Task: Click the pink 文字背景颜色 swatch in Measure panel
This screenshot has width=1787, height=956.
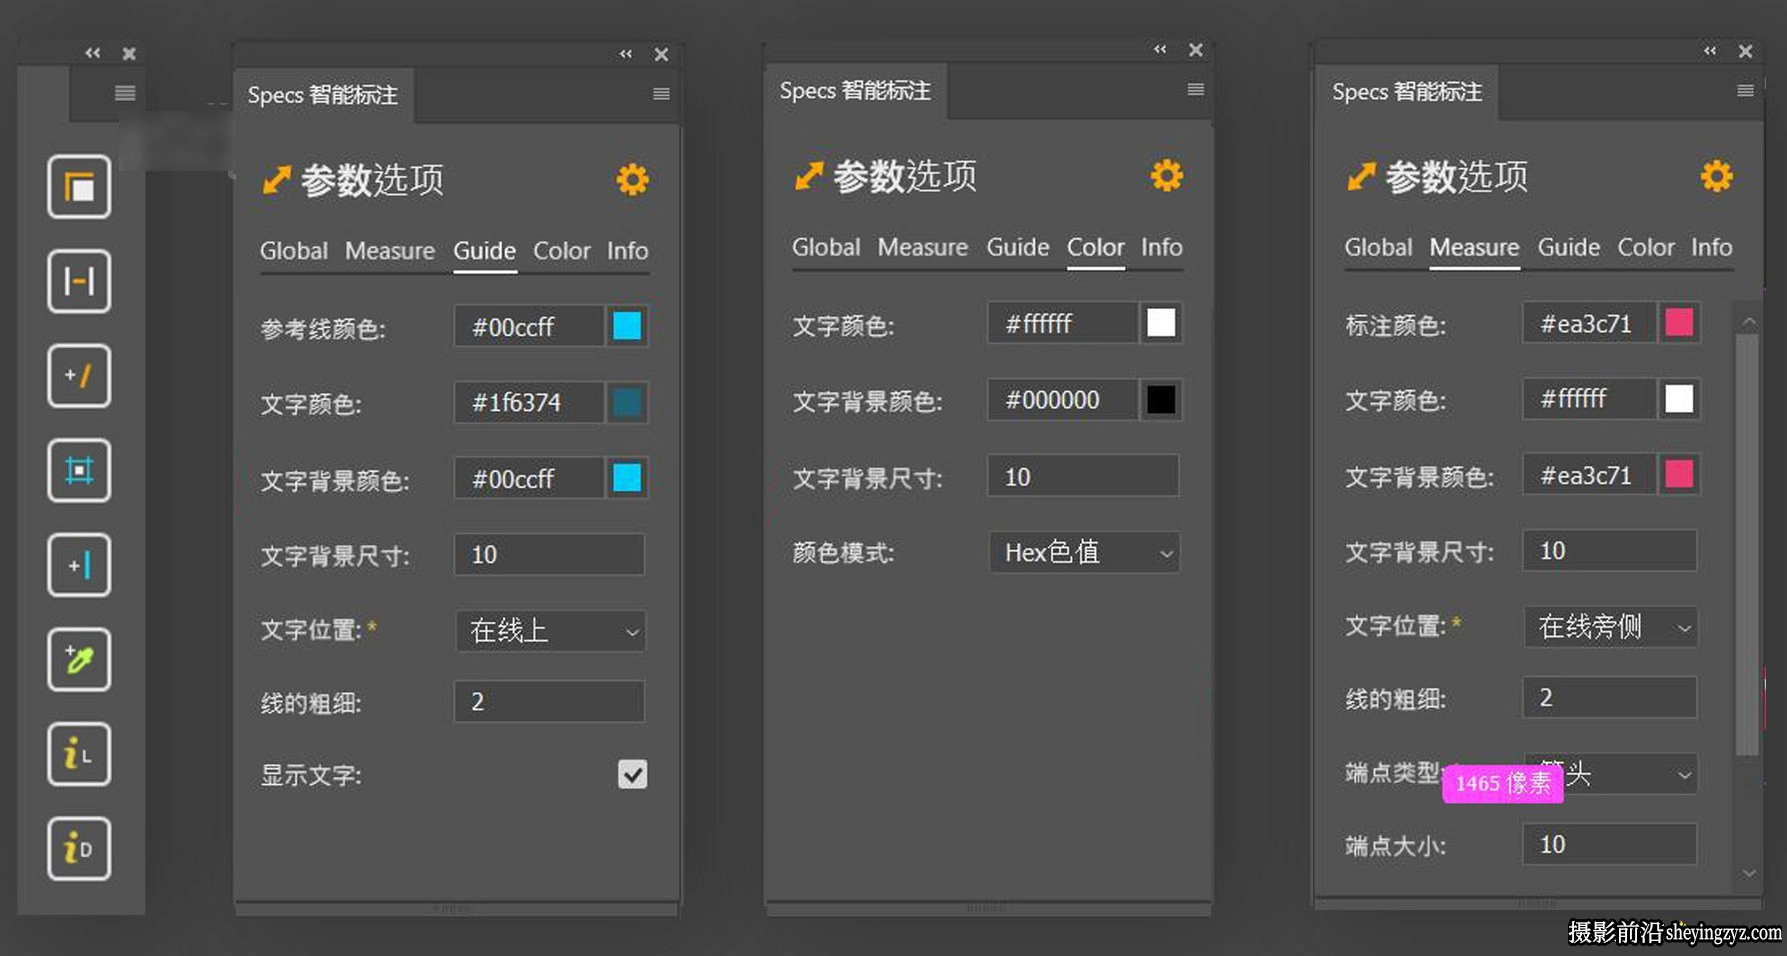Action: point(1679,474)
